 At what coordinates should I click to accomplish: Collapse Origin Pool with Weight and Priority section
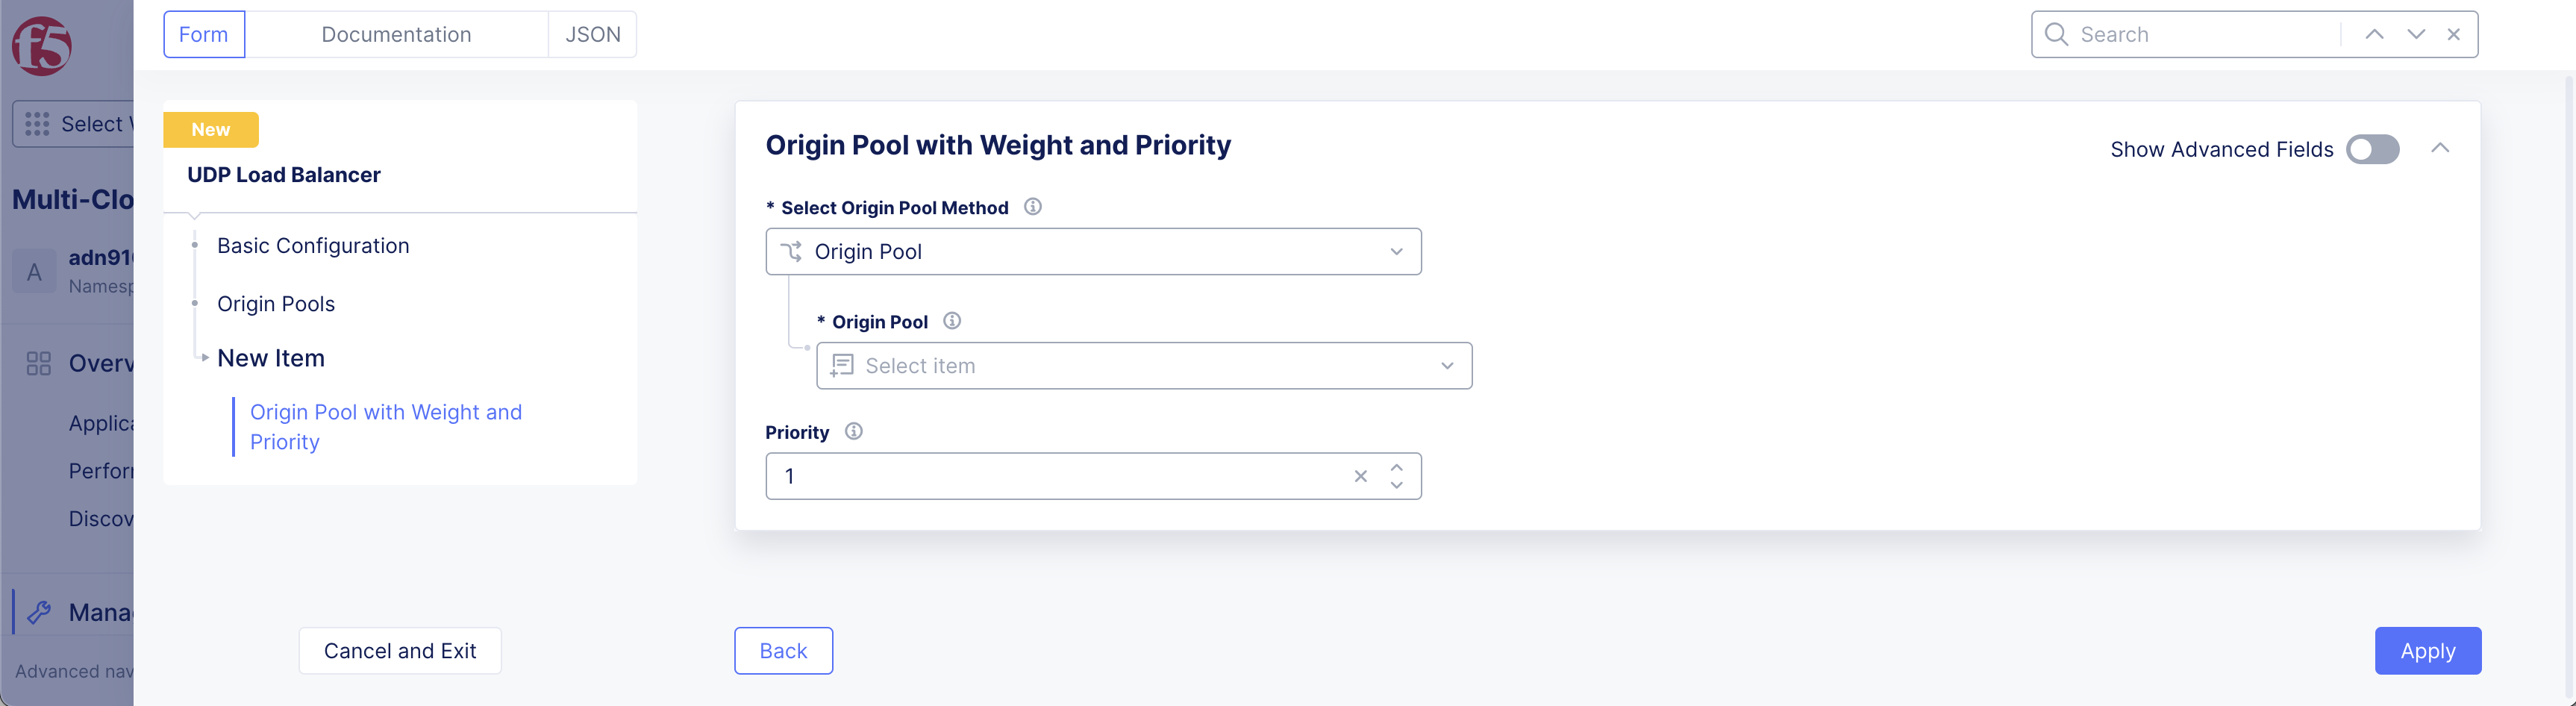pos(2440,148)
